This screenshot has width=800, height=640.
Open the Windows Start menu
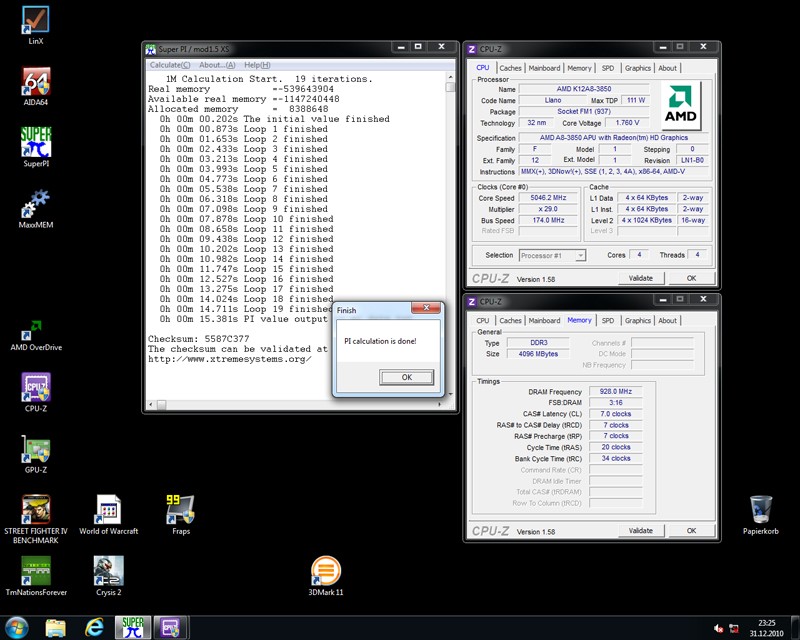(16, 628)
